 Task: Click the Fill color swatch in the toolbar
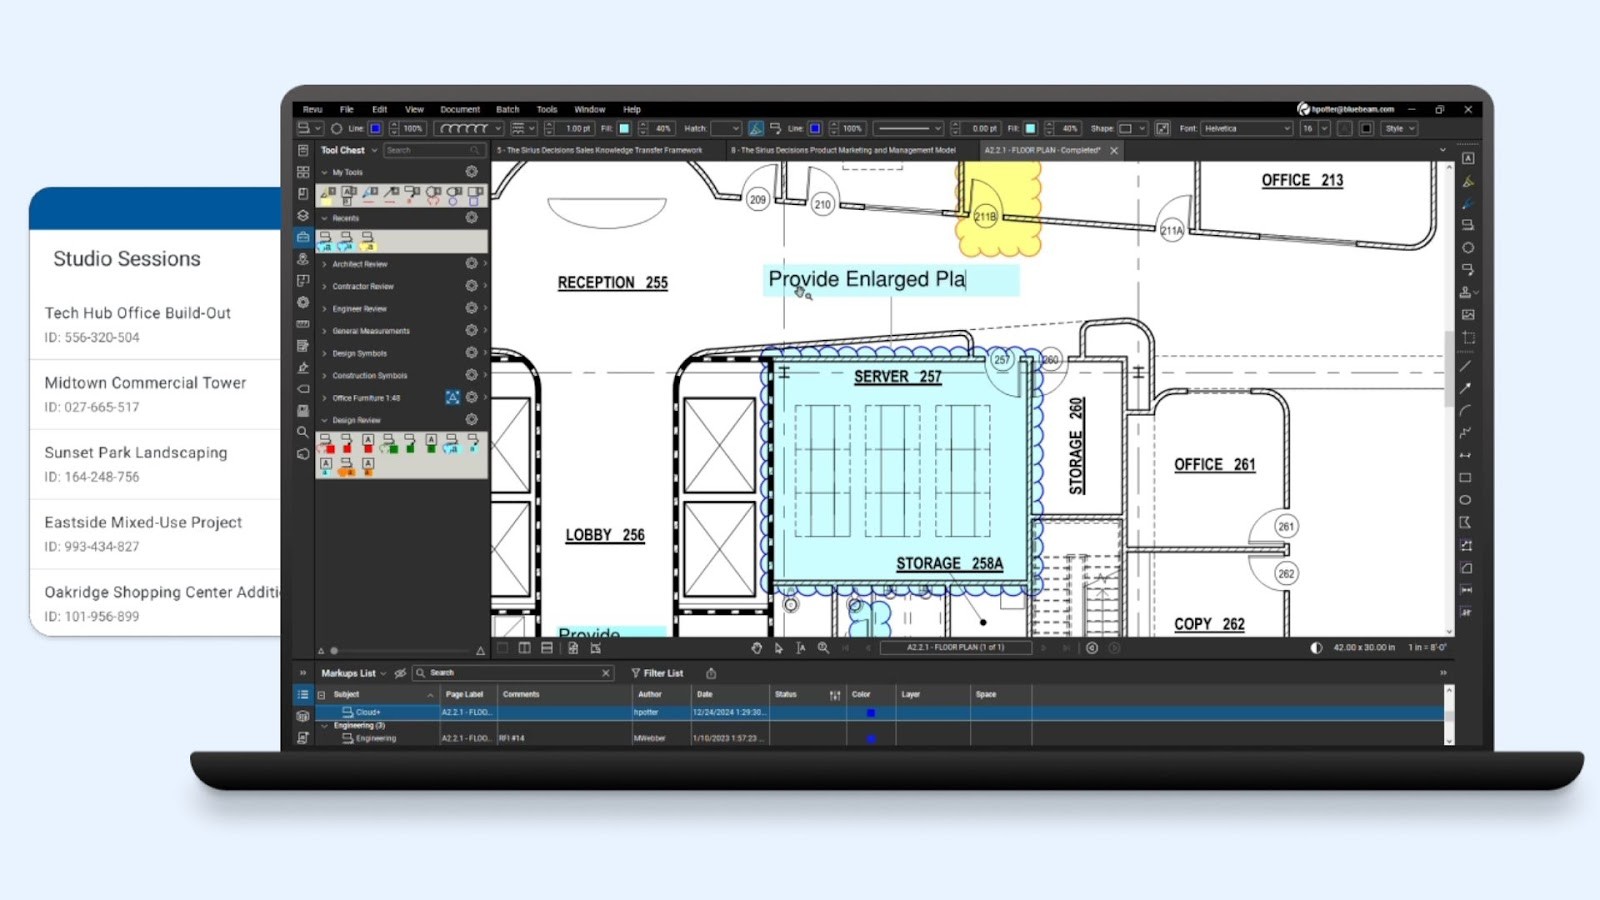coord(623,128)
